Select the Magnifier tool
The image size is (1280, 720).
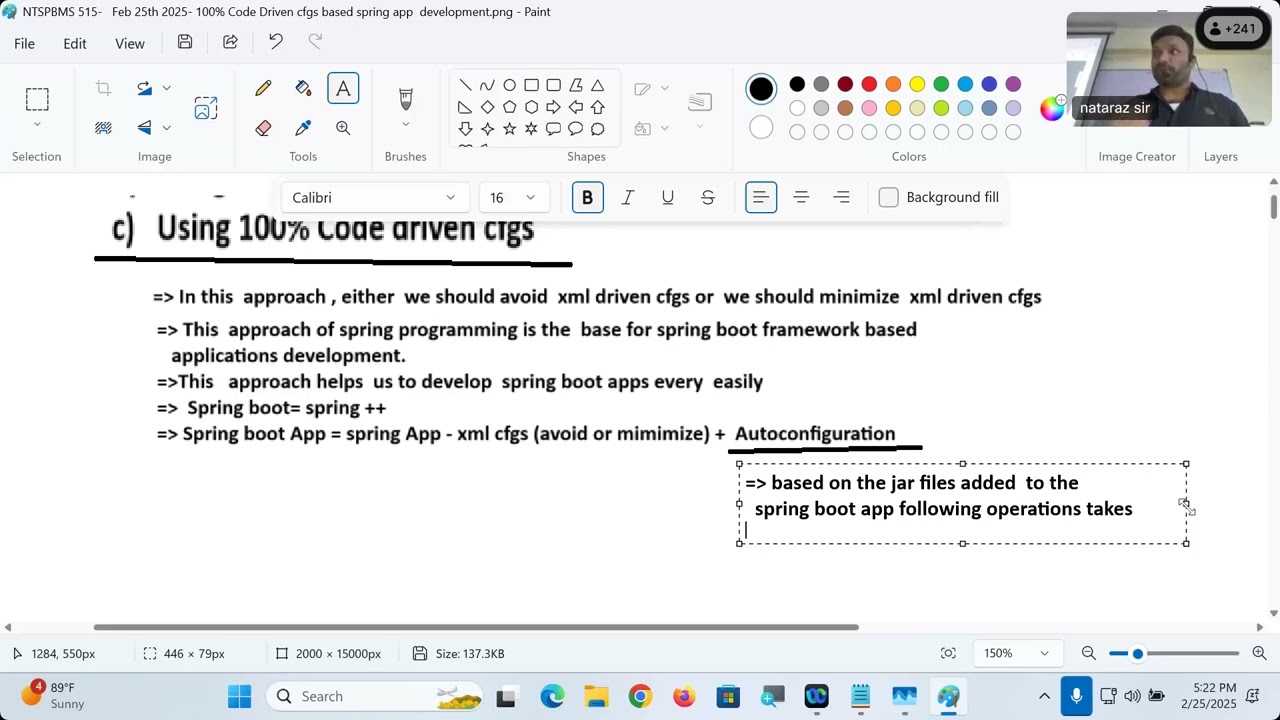[343, 128]
